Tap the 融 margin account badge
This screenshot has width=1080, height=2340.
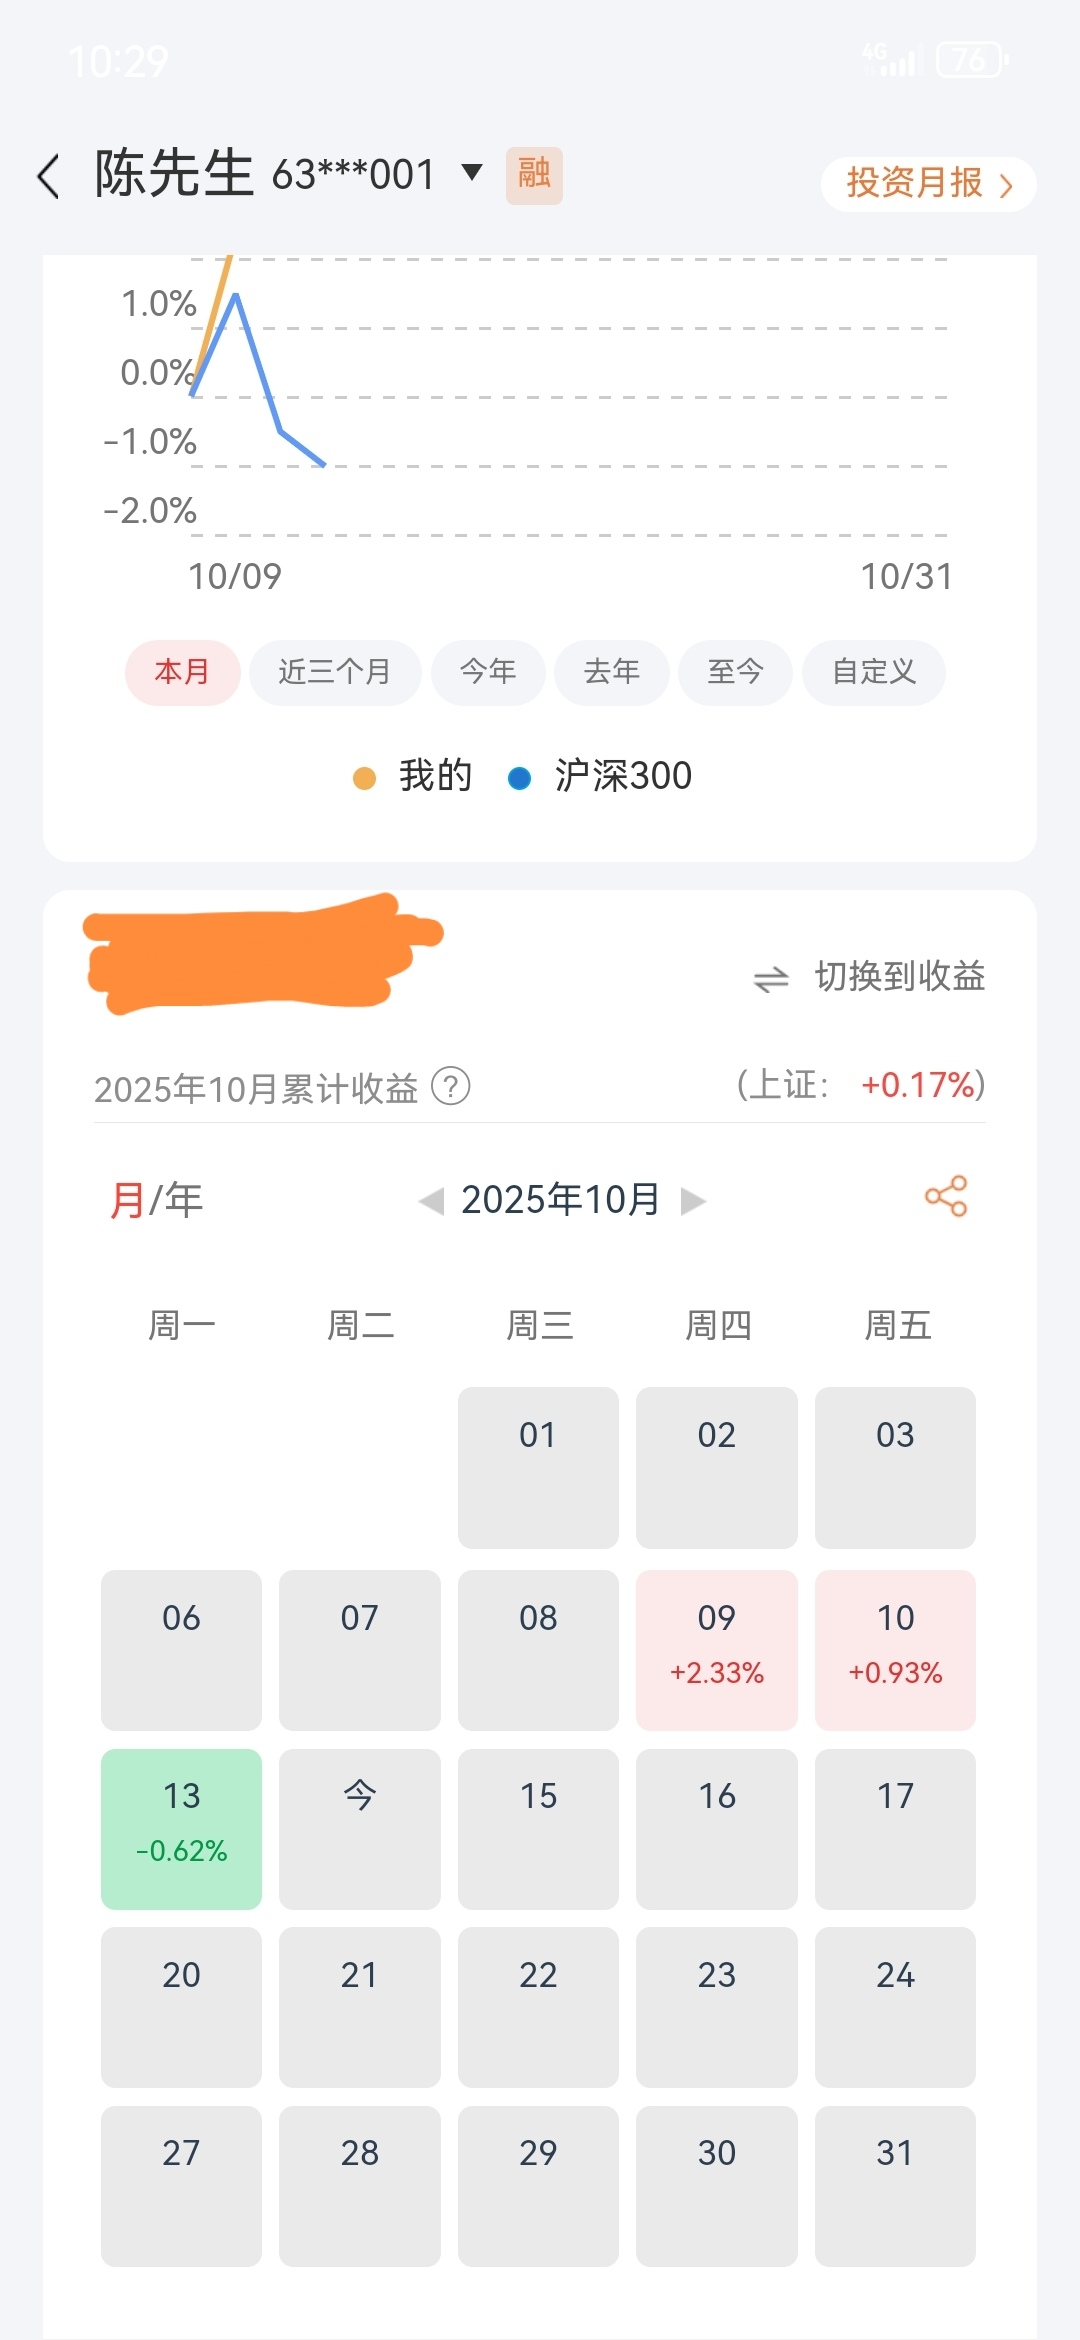click(x=534, y=175)
